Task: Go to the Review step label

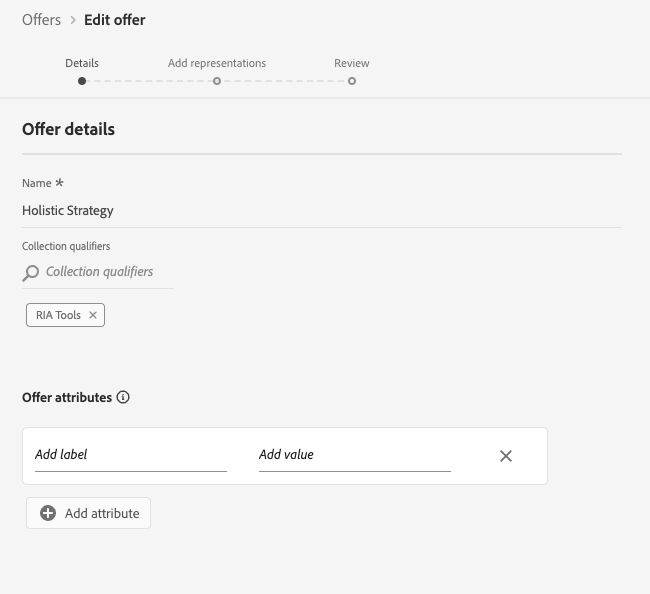Action: 352,63
